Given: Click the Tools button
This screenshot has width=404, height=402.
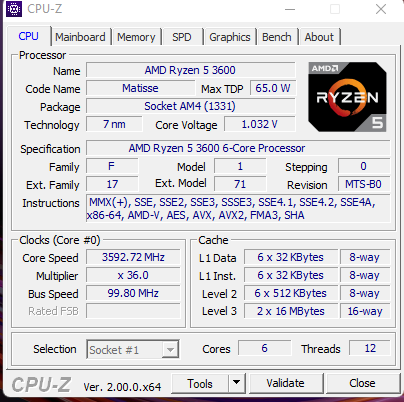Looking at the screenshot, I should click(200, 383).
